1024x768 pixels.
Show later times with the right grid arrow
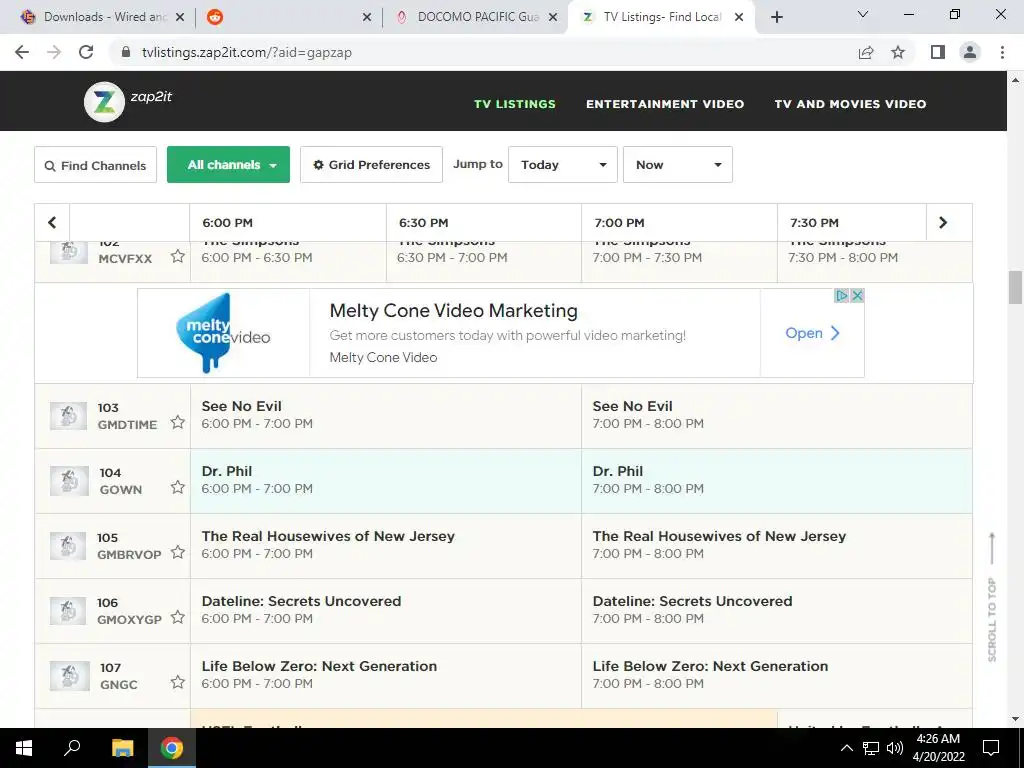[943, 223]
